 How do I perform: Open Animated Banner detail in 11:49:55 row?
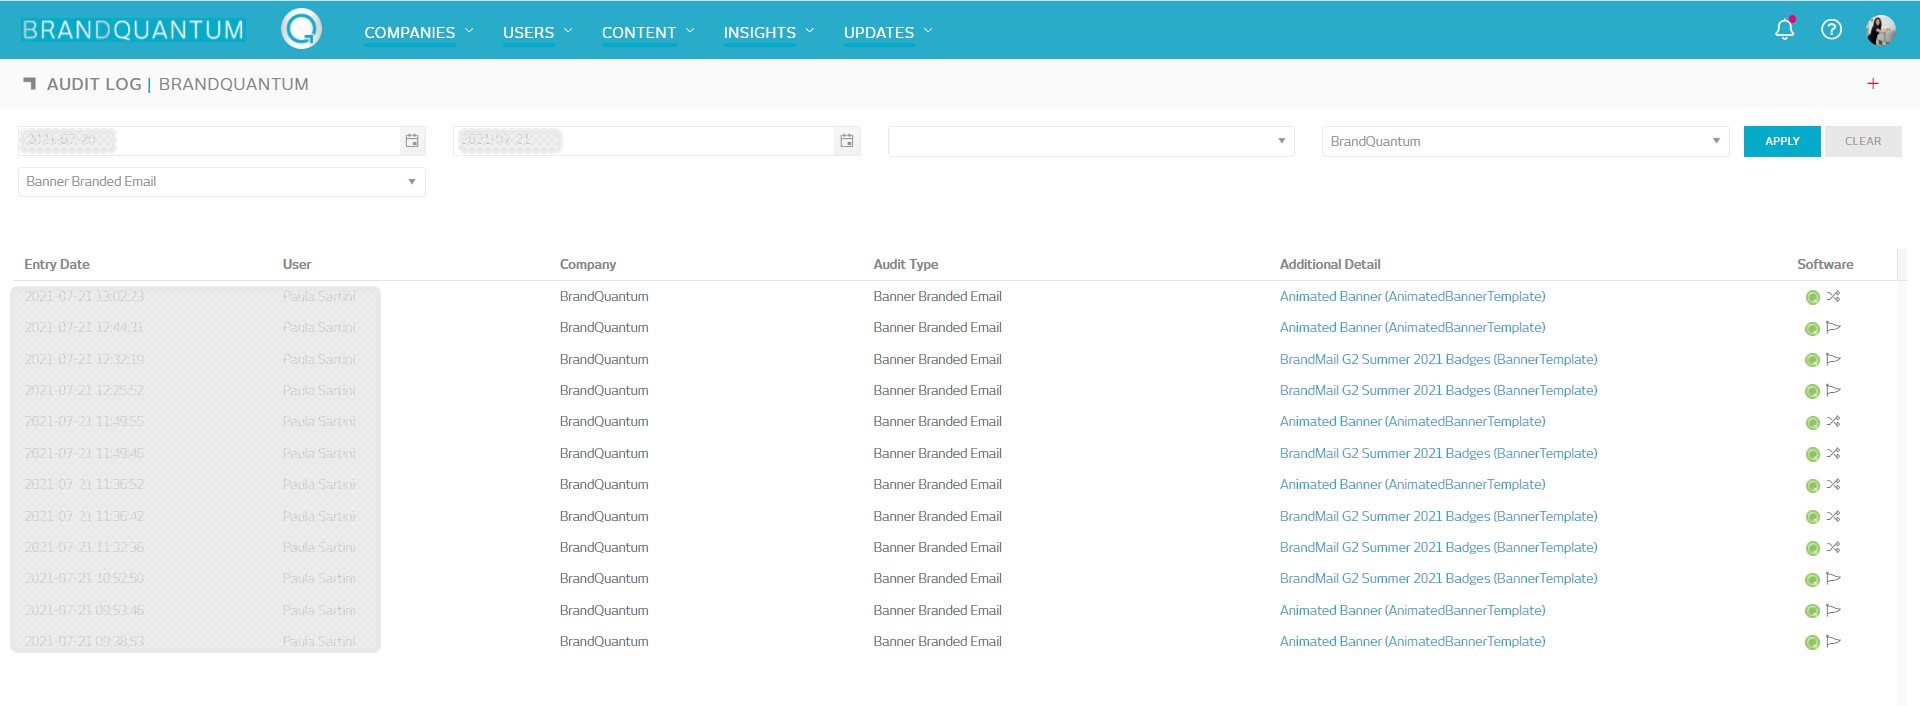coord(1412,422)
